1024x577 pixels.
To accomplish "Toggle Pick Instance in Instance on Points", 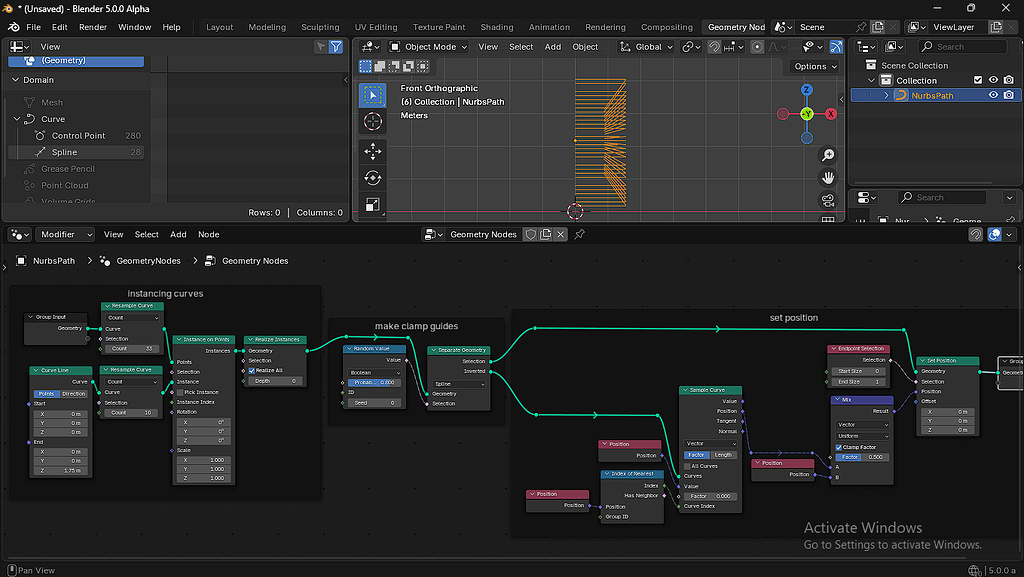I will 180,392.
